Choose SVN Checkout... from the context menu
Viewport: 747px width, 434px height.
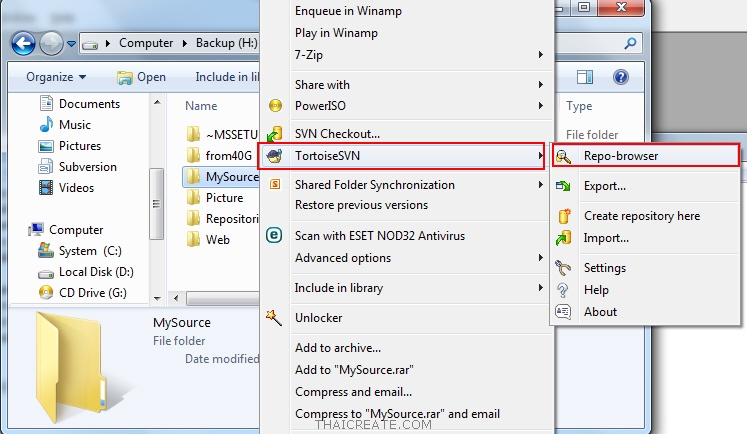337,134
